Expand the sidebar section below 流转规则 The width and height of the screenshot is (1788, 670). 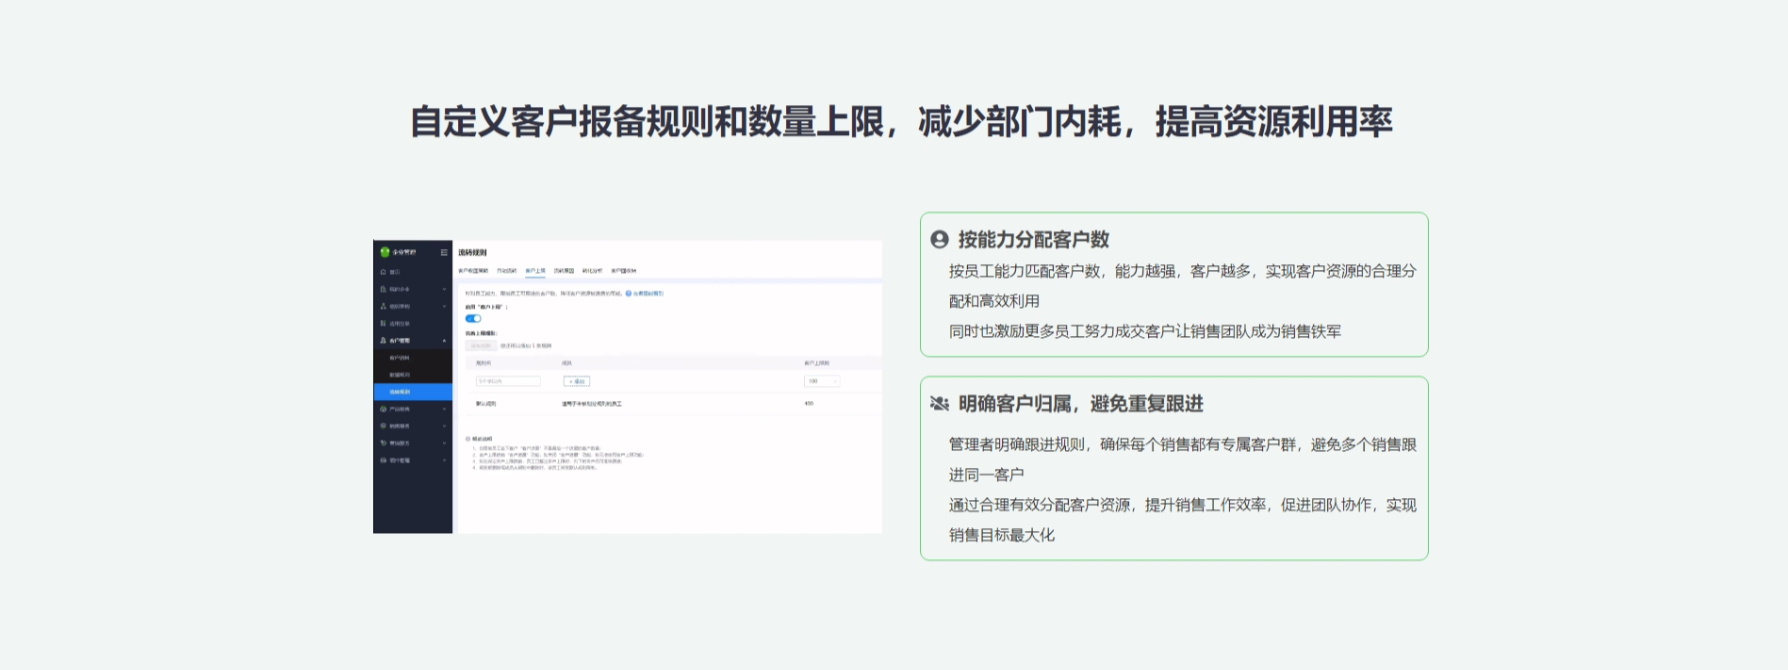point(444,409)
